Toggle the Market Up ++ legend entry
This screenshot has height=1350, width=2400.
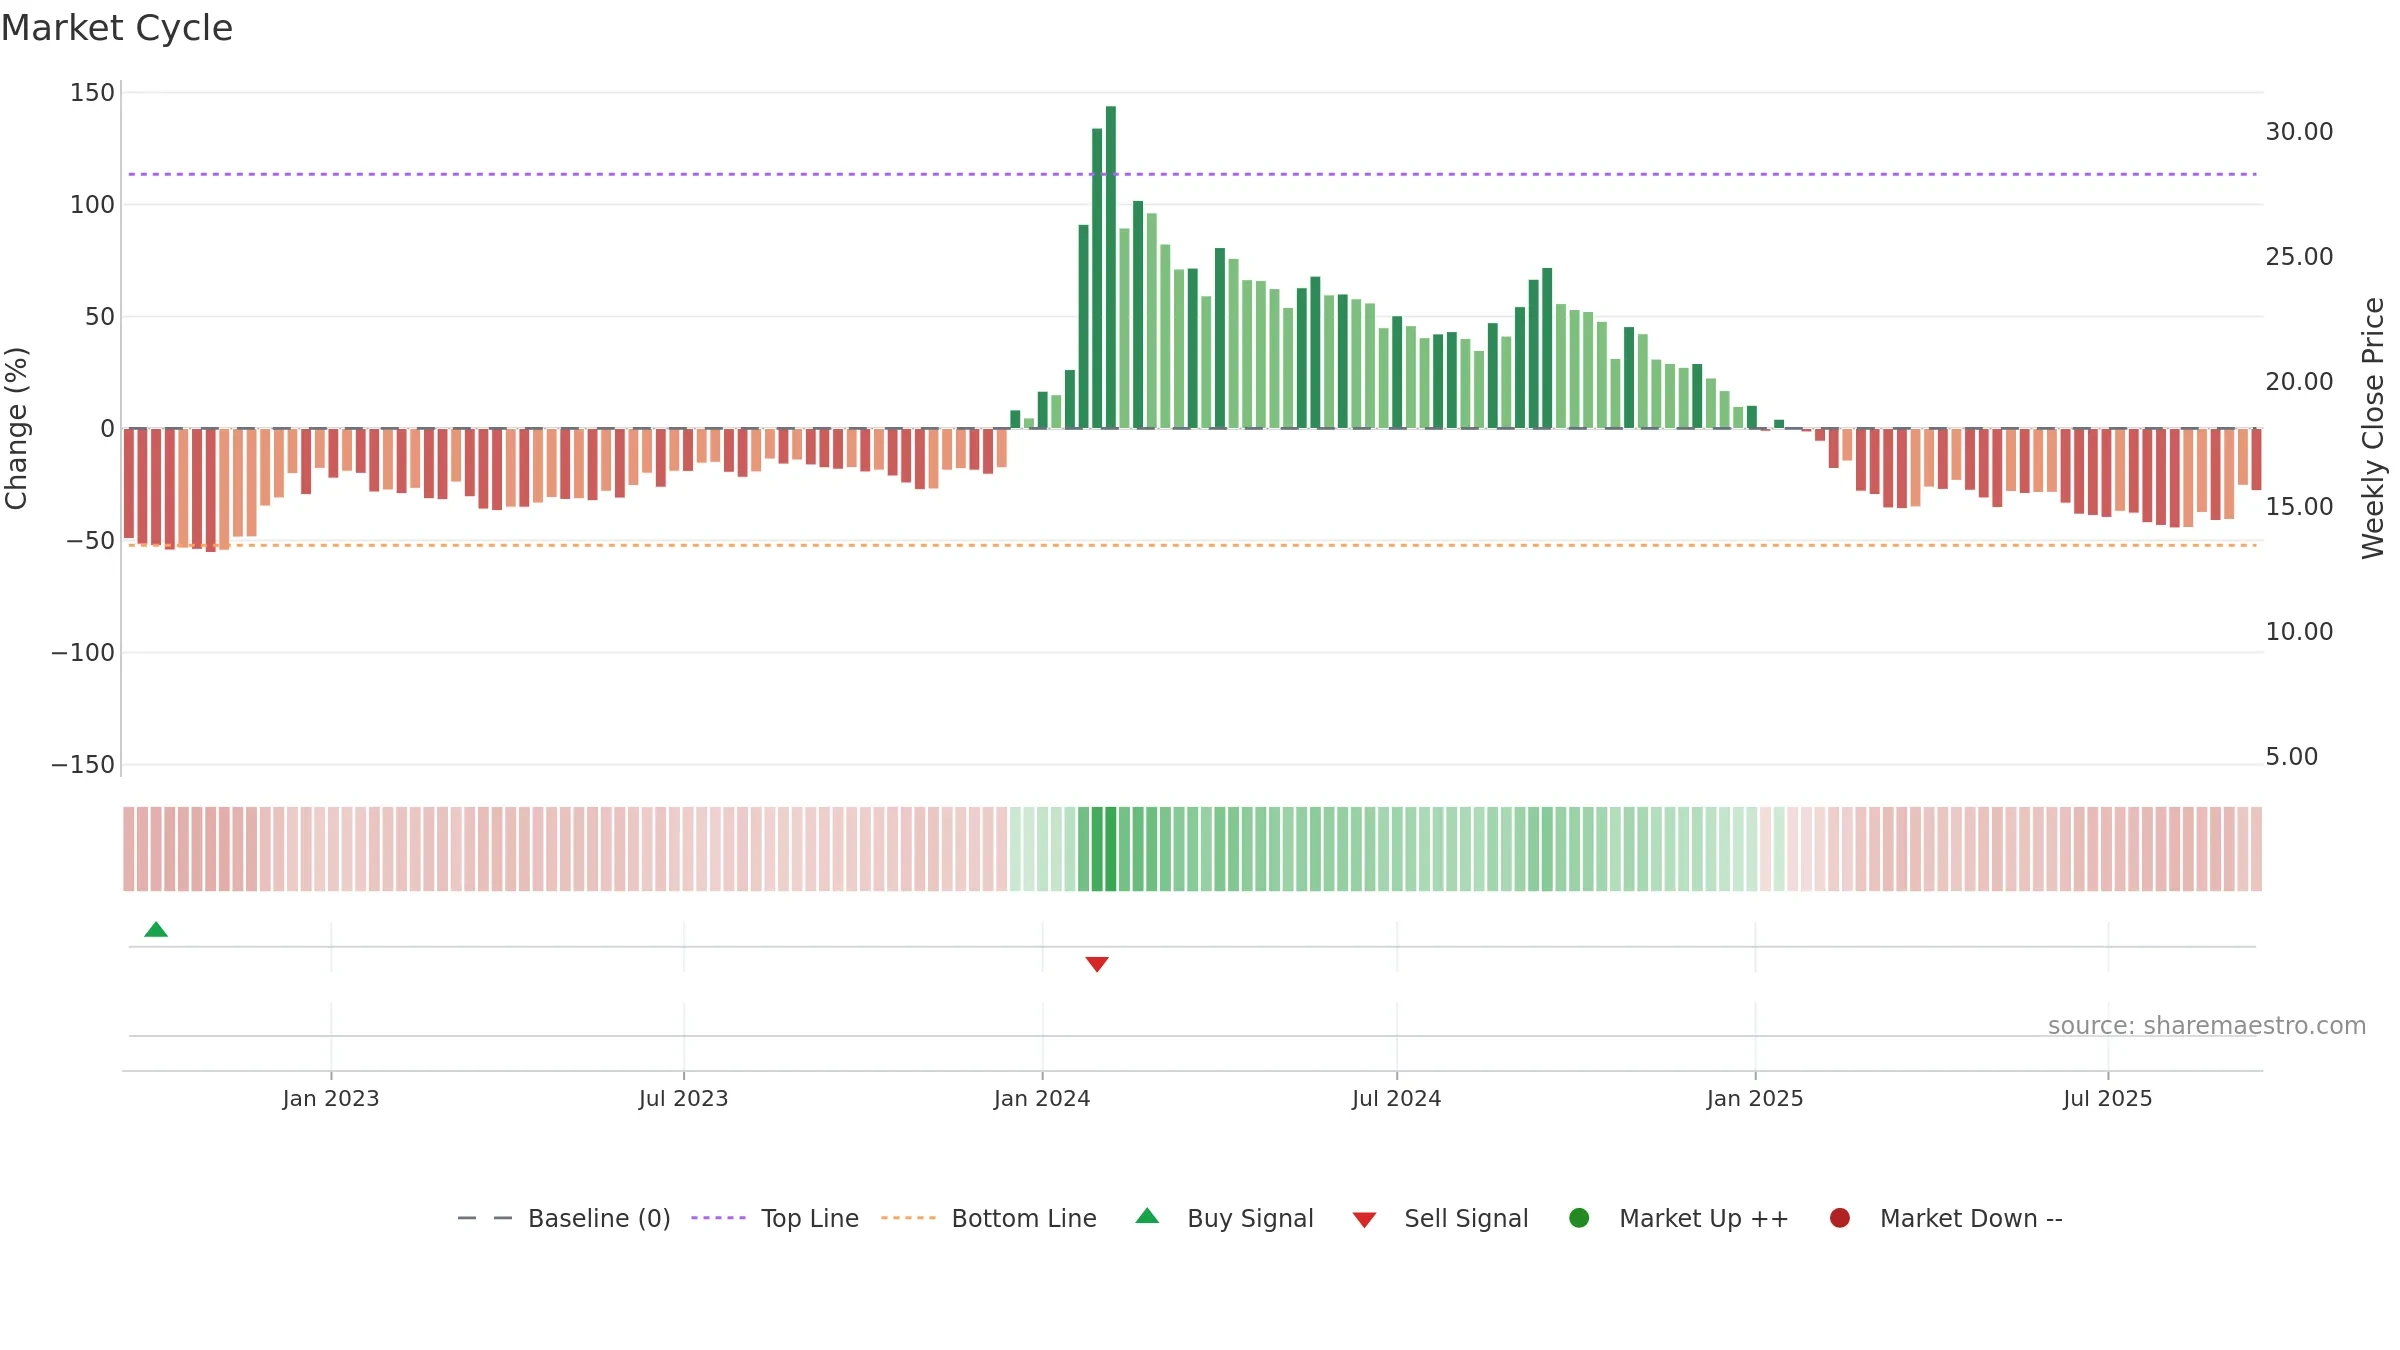click(x=1679, y=1218)
